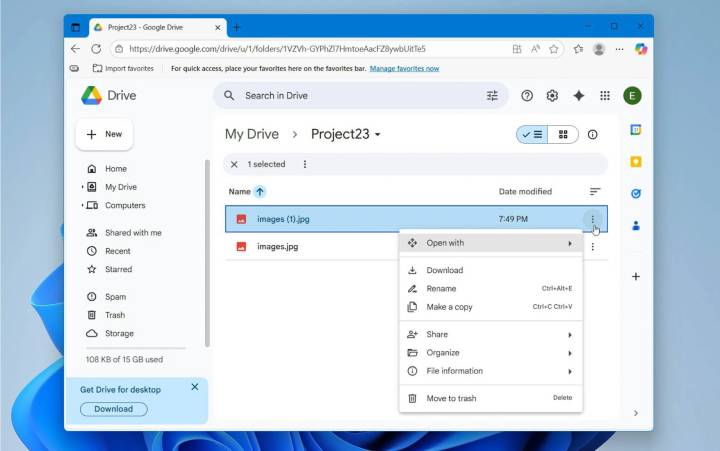Refresh the browser page

click(x=96, y=49)
